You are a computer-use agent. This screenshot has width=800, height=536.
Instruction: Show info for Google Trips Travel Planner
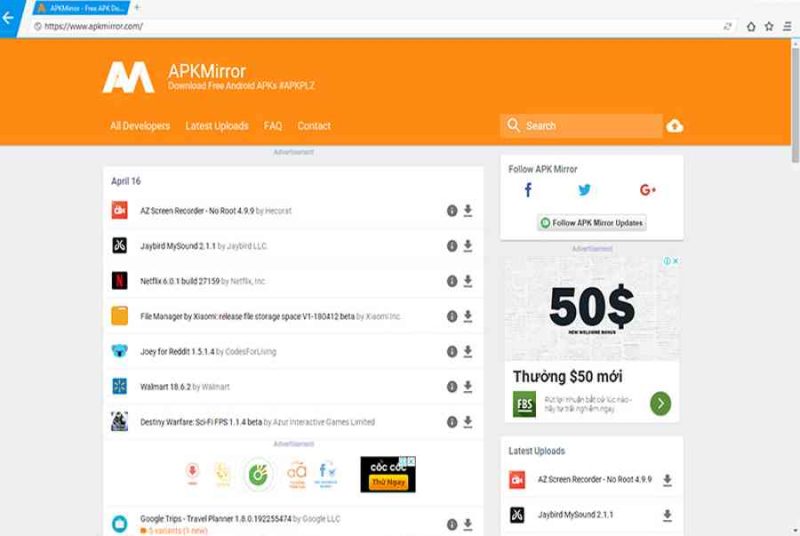(x=452, y=524)
